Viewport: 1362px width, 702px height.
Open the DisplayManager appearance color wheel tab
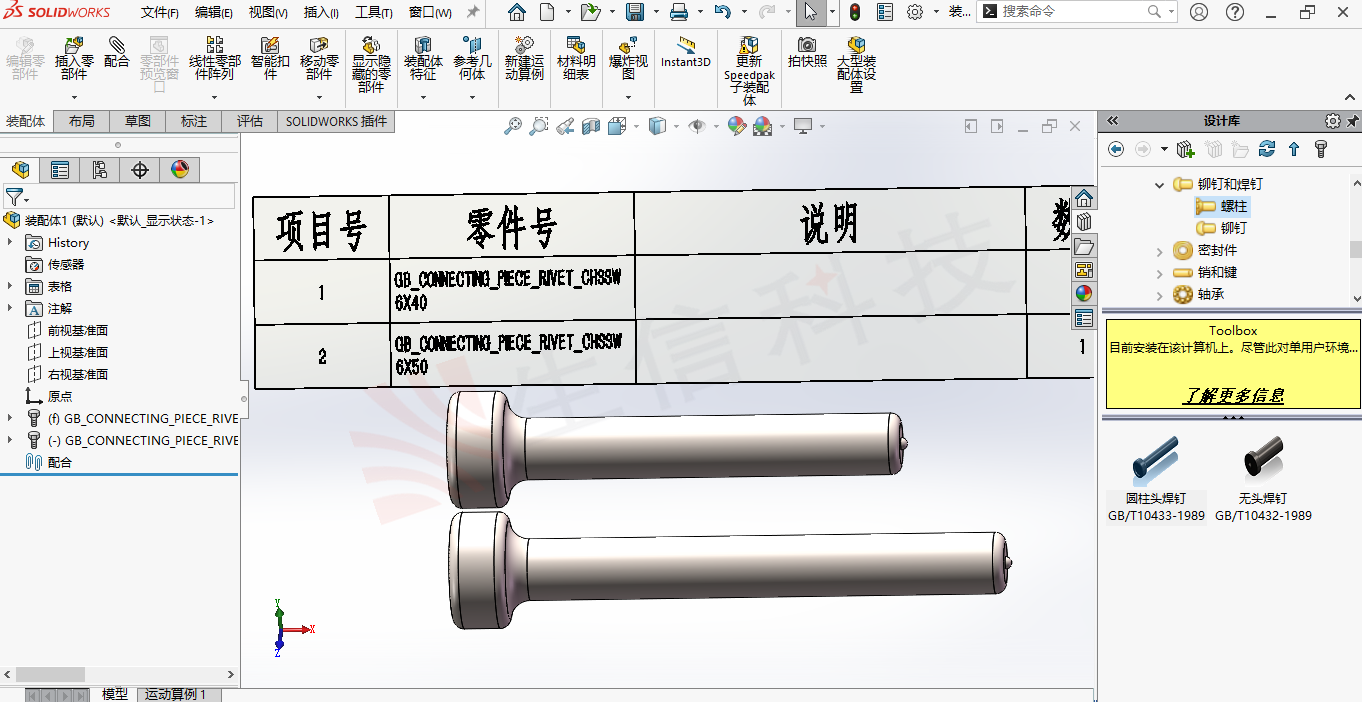(180, 170)
